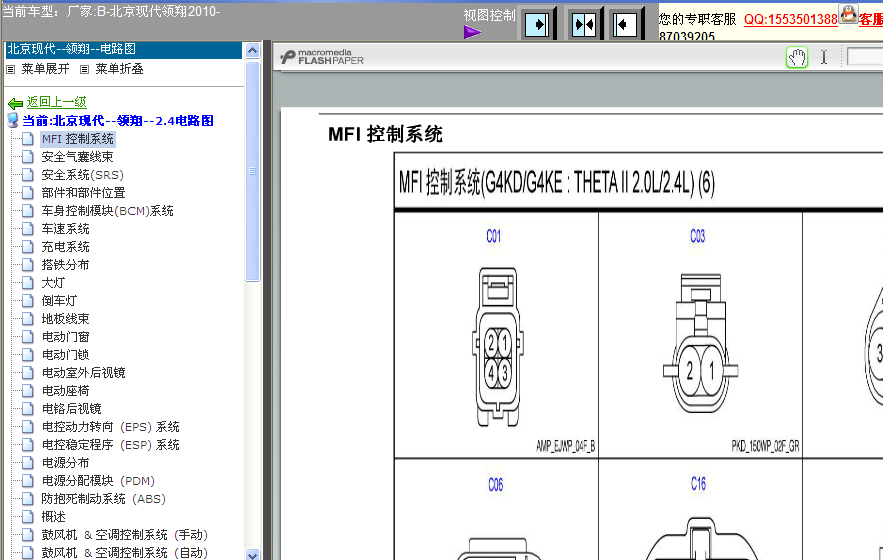This screenshot has width=883, height=560.
Task: Open 大灯 tree item
Action: [53, 283]
